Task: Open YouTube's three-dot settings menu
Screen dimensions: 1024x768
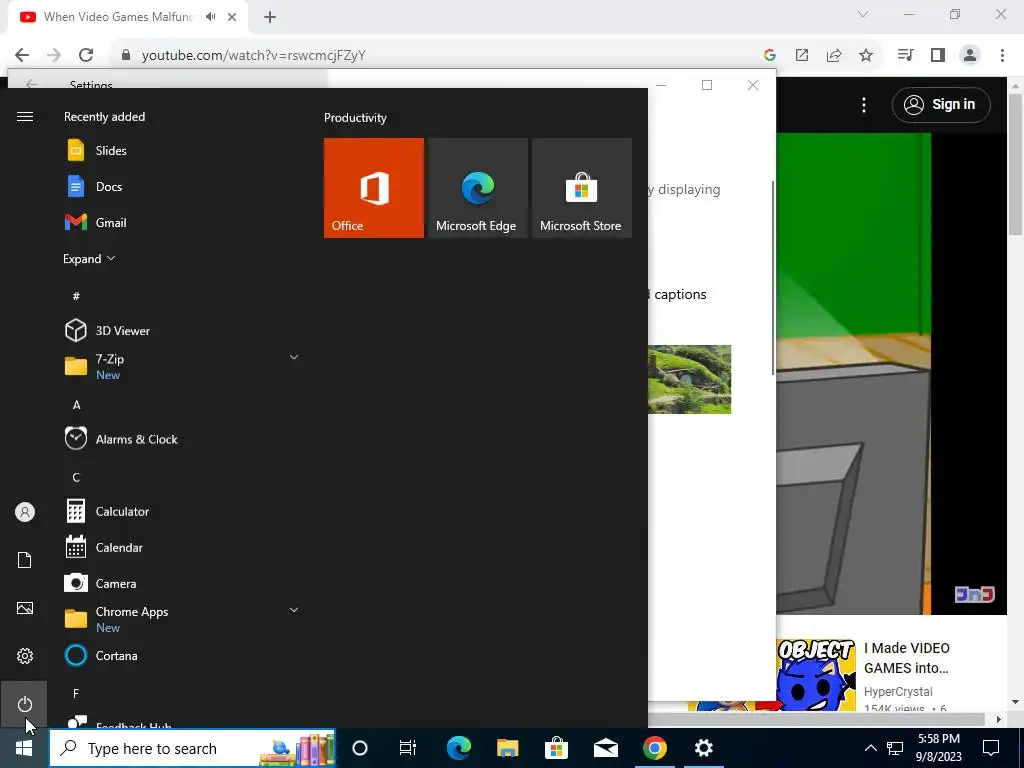Action: 864,104
